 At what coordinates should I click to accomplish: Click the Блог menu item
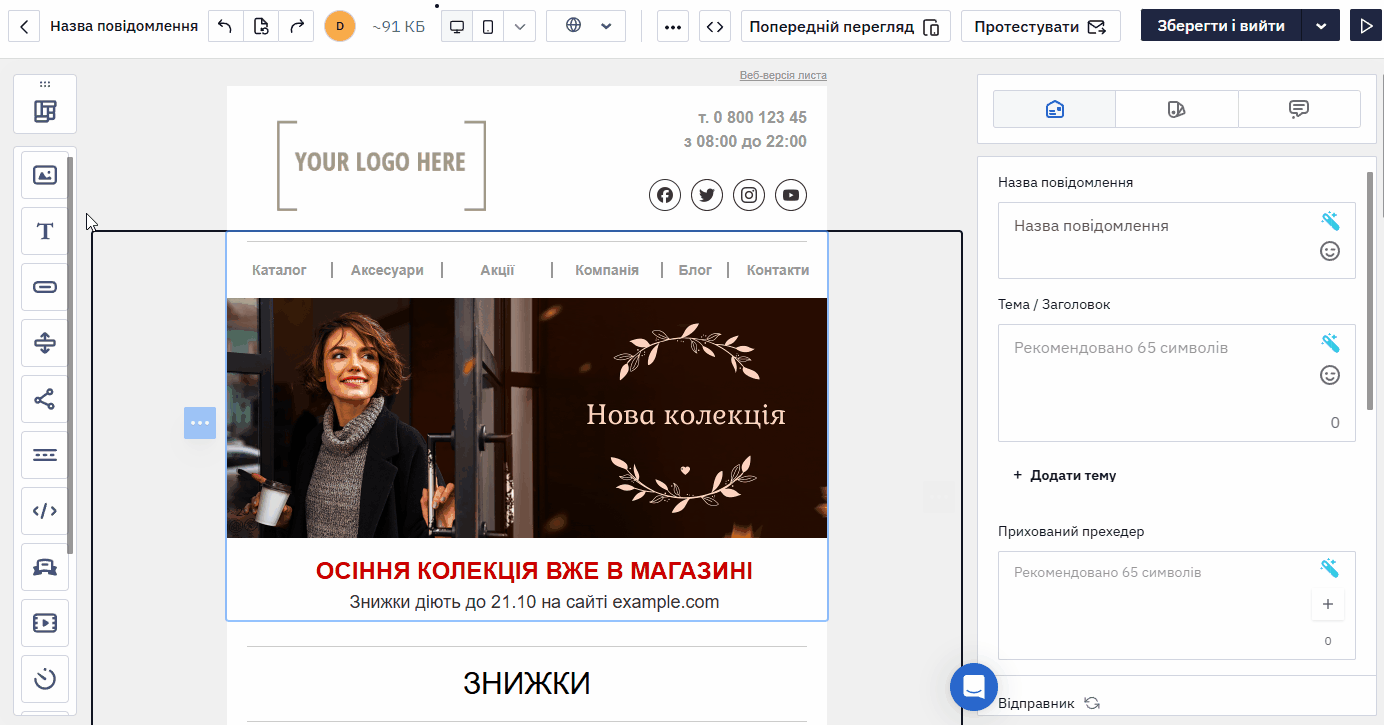(695, 270)
